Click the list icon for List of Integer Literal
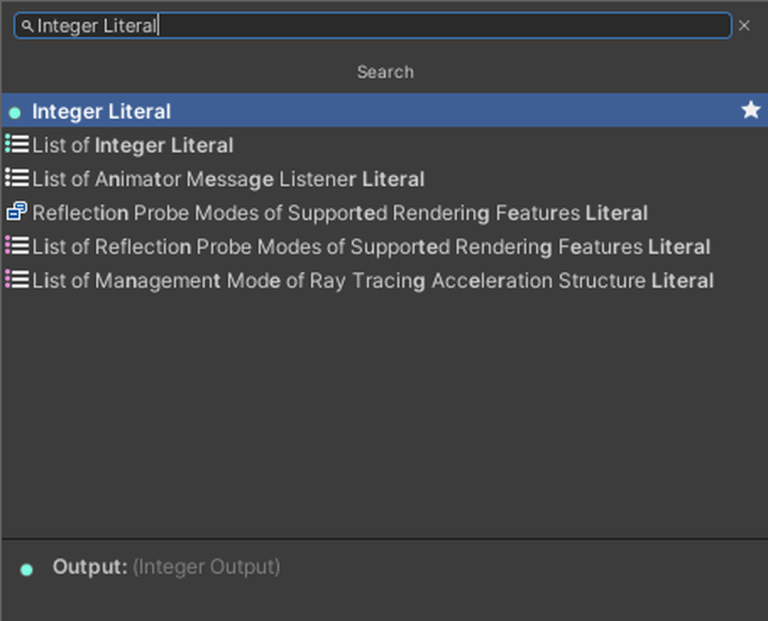 [16, 145]
